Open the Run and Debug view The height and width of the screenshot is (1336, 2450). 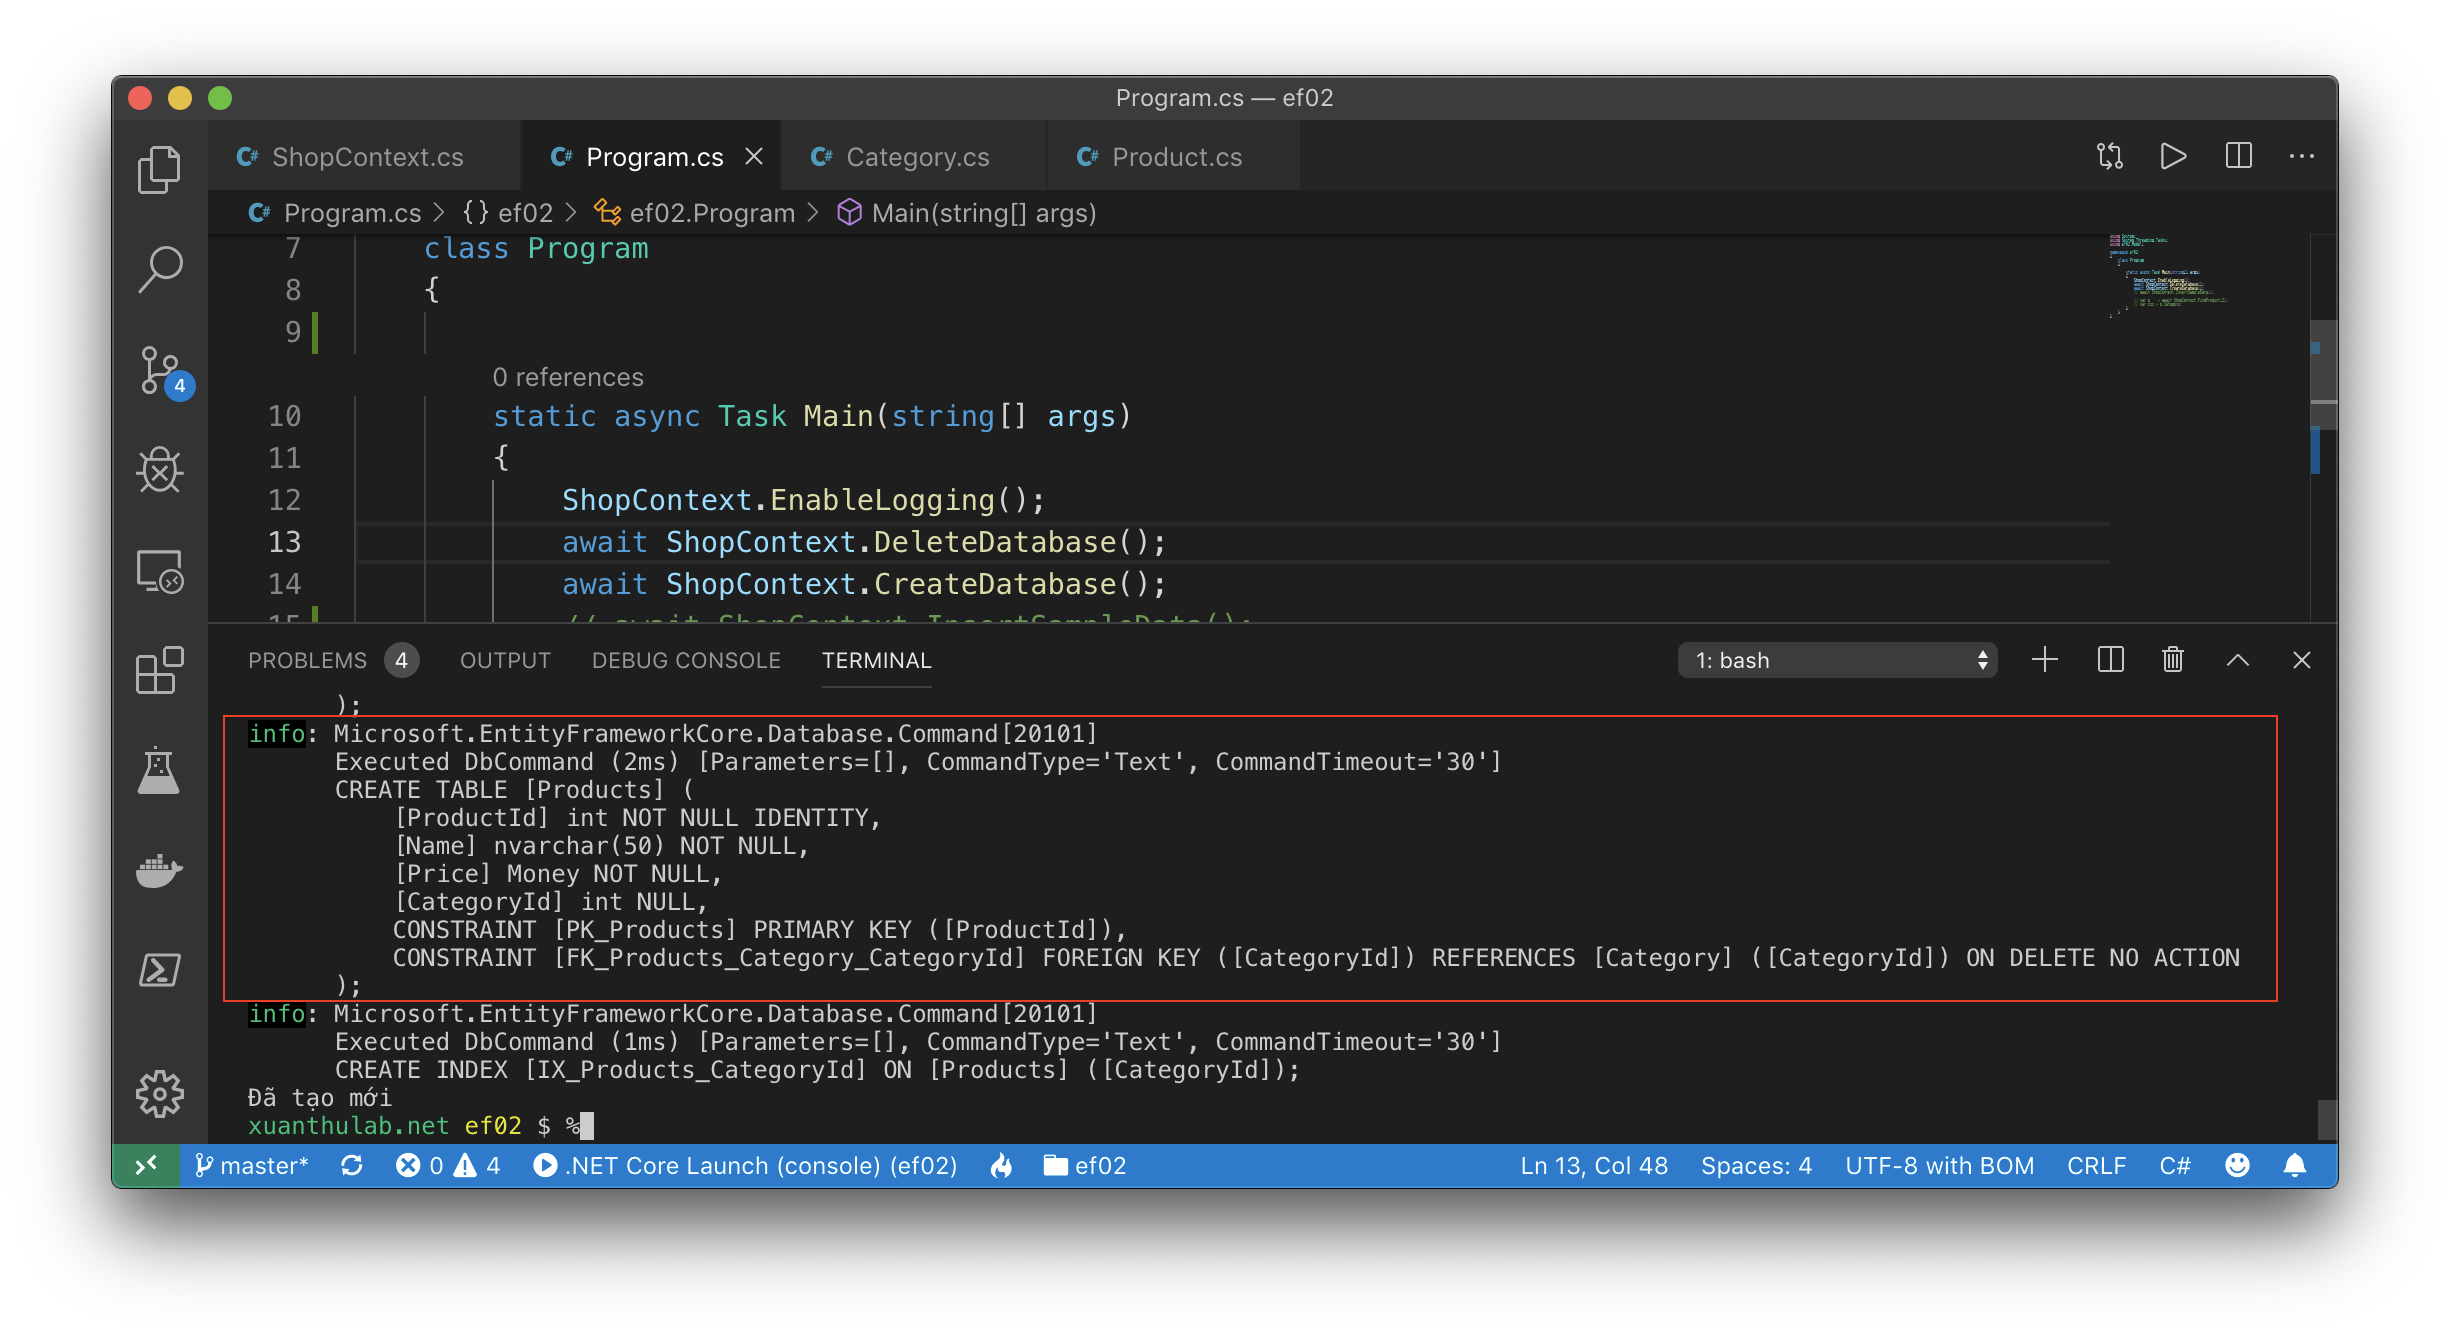pyautogui.click(x=159, y=470)
